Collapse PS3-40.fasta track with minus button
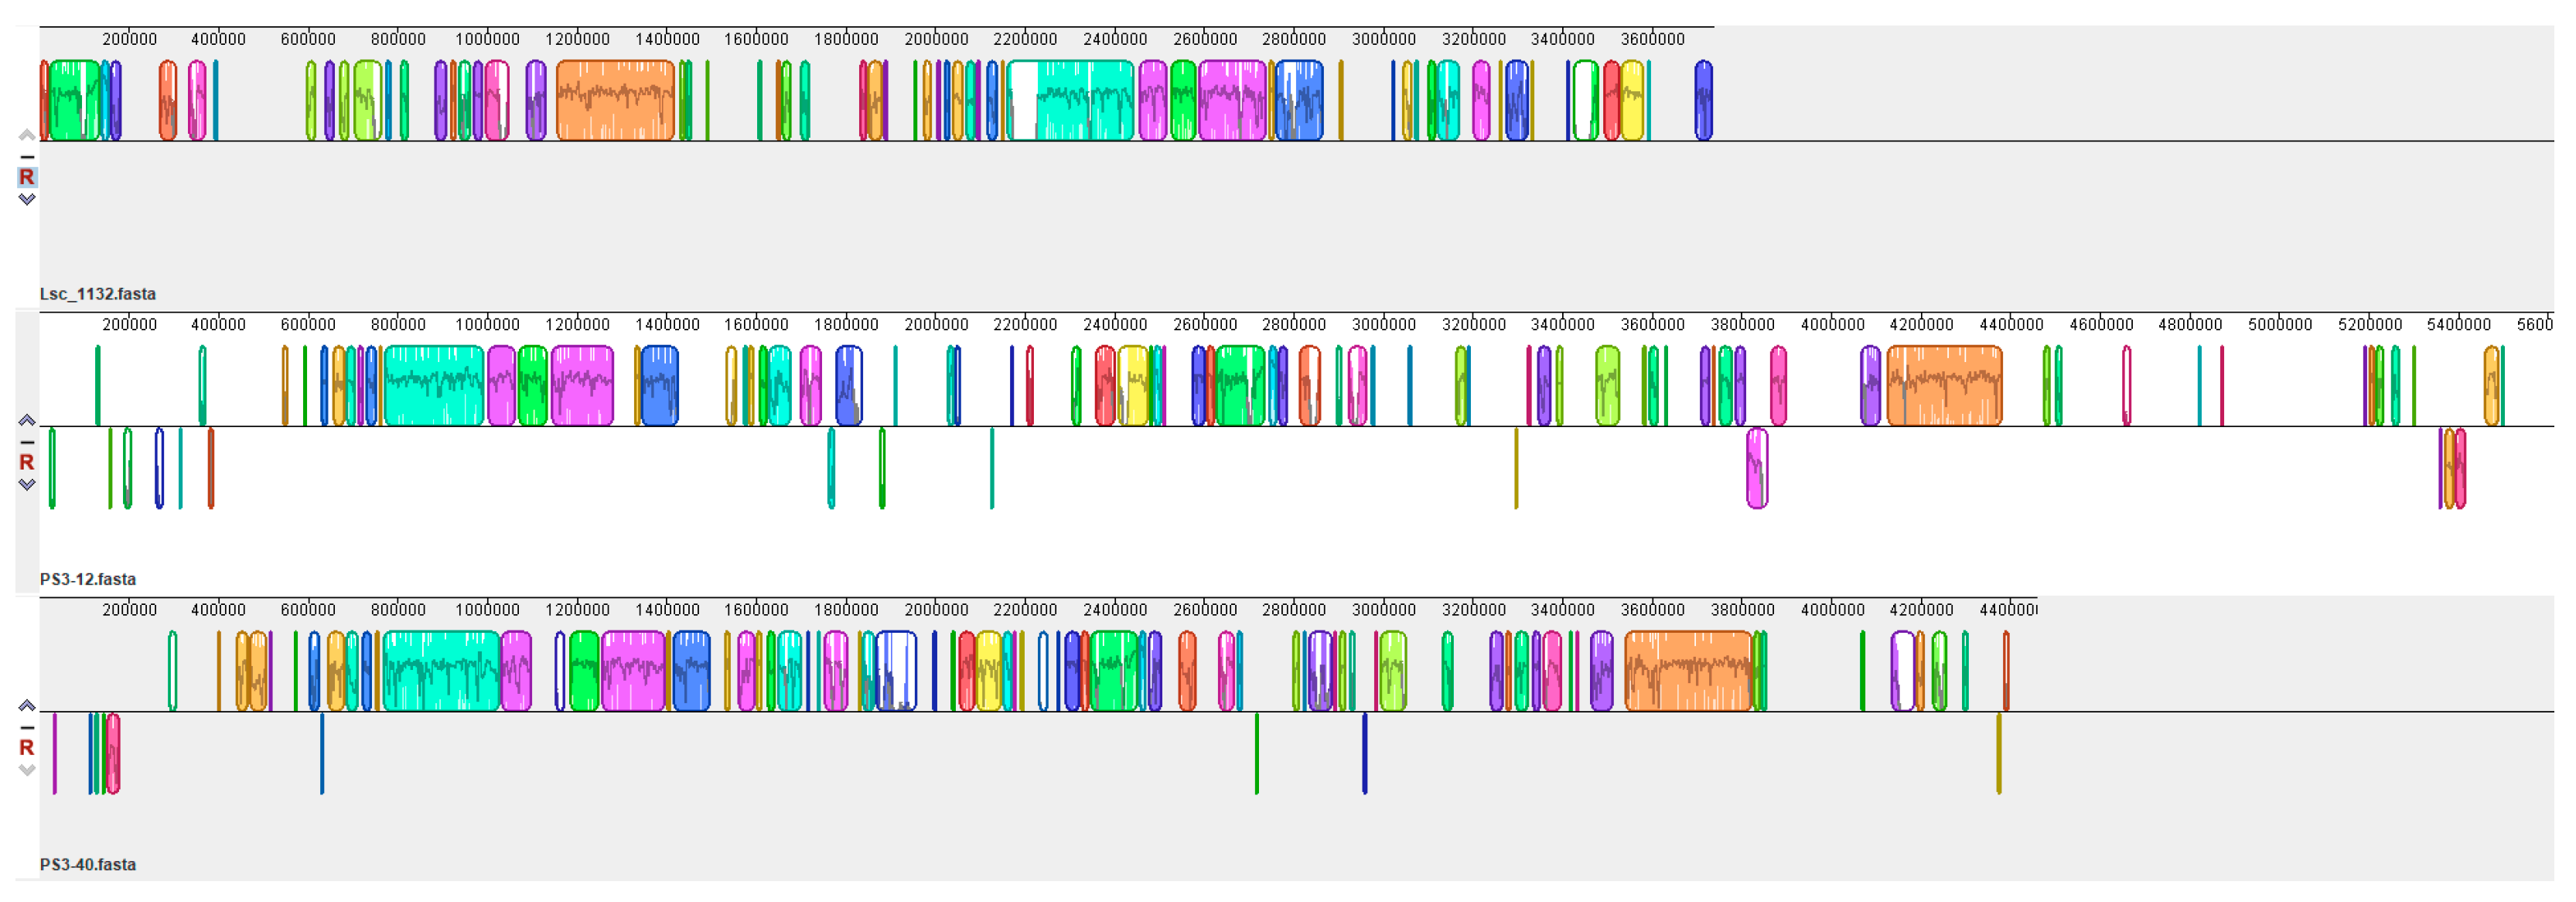Screen dimensions: 2576x902 point(27,728)
